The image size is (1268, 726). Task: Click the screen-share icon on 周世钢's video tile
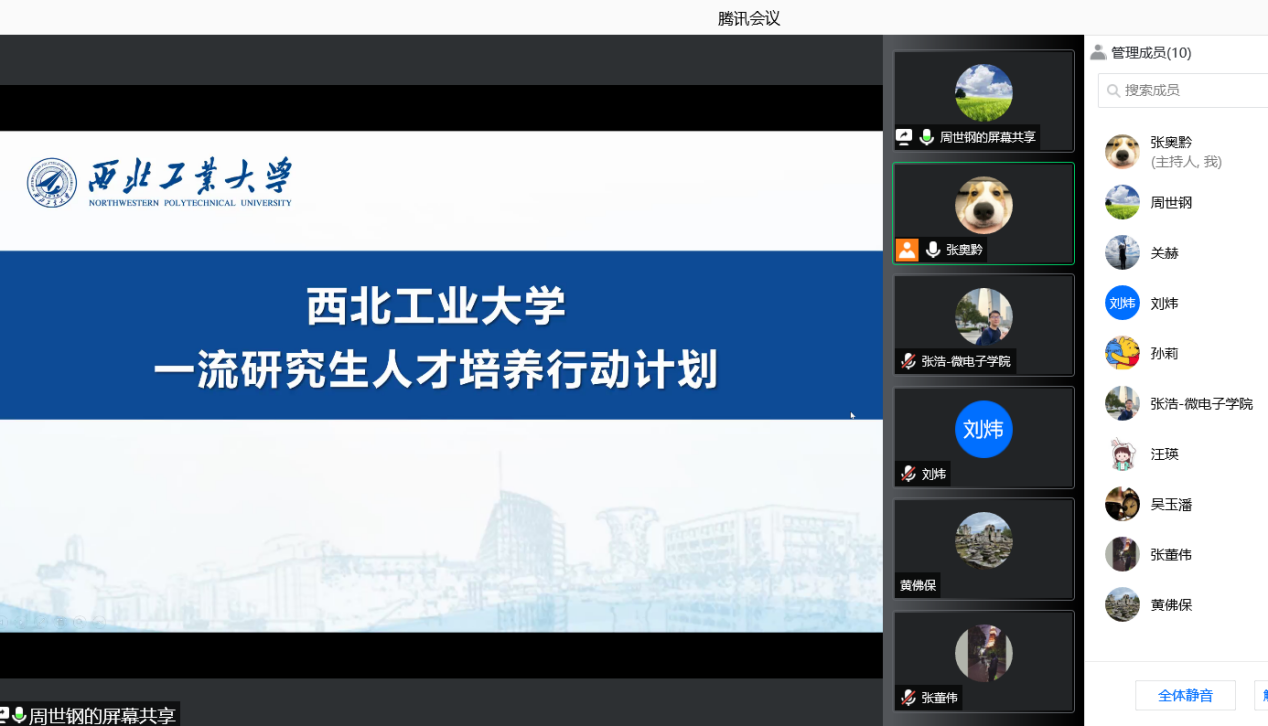tap(904, 137)
